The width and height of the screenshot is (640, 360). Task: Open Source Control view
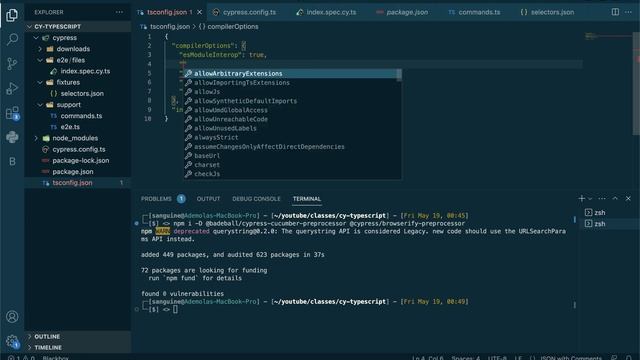point(12,63)
